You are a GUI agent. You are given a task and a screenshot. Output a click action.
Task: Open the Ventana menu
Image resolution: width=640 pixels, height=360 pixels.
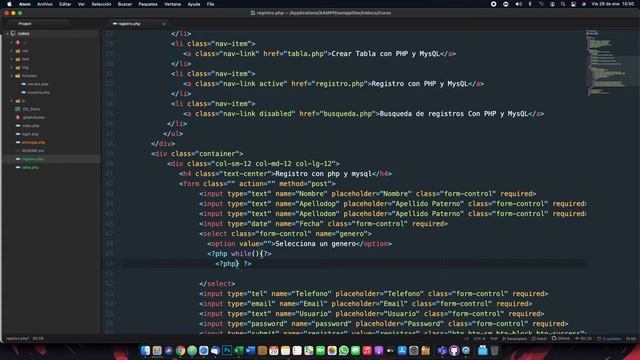(172, 4)
